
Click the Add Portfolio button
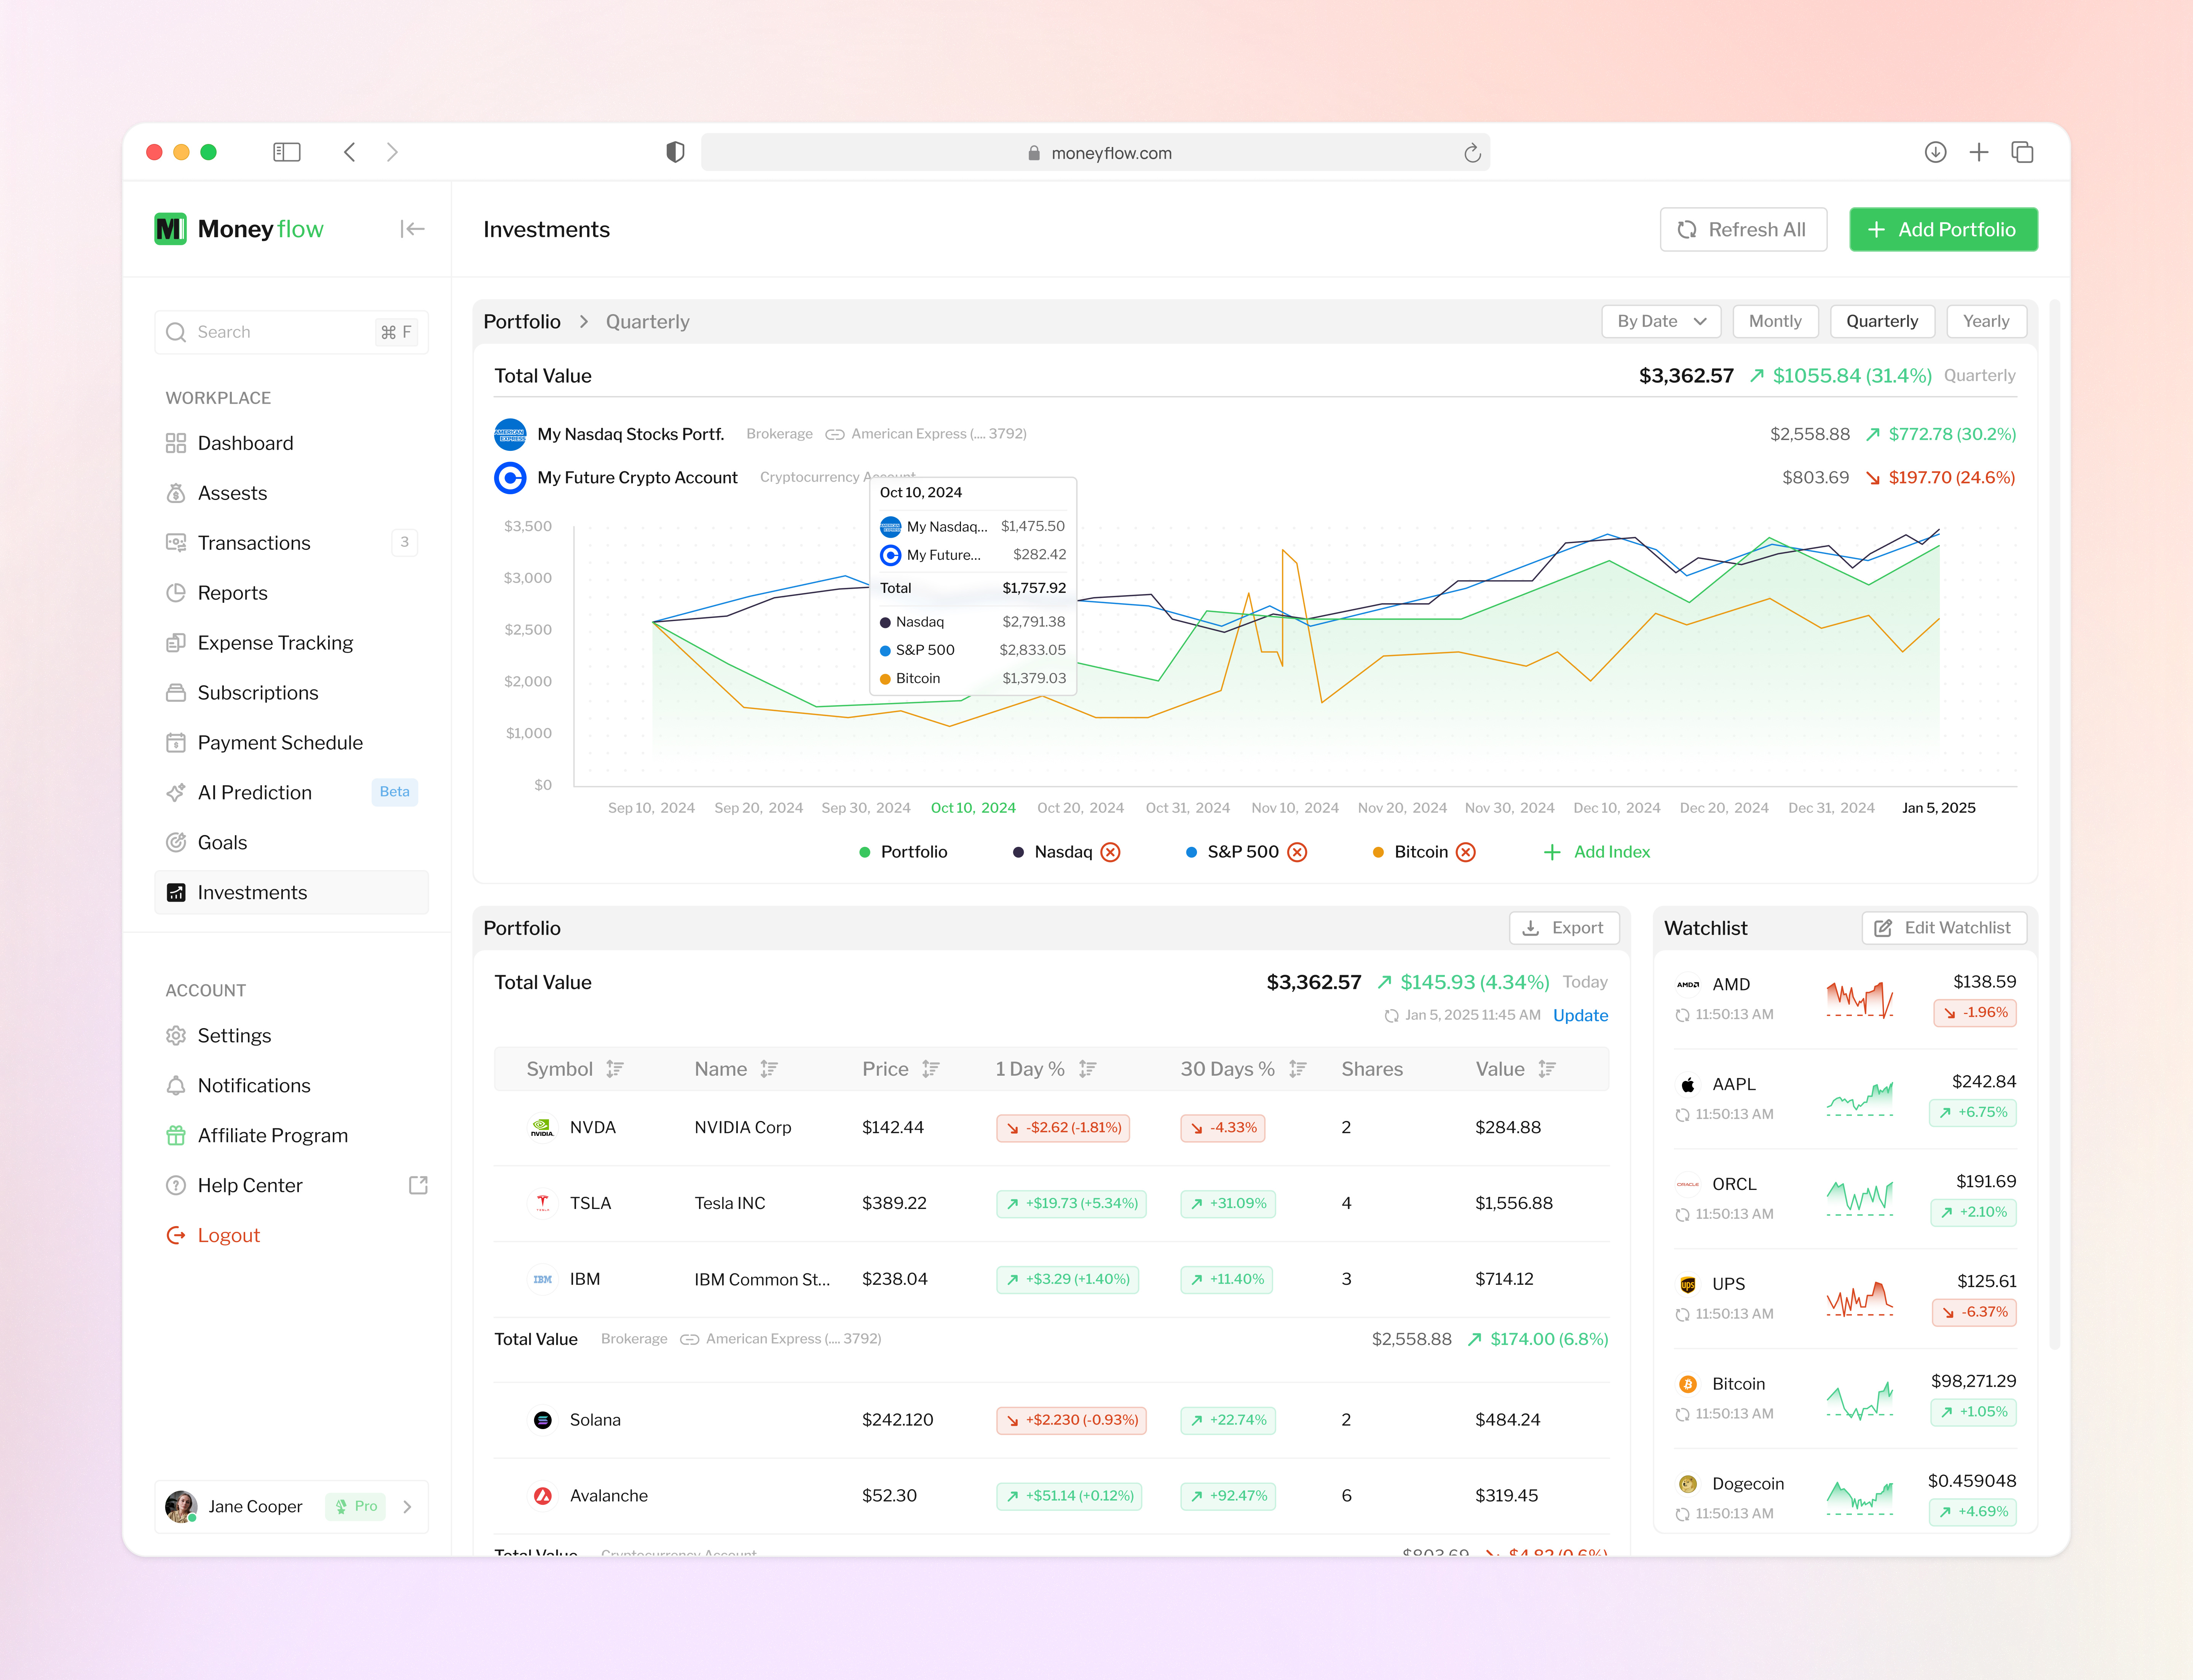click(1942, 229)
